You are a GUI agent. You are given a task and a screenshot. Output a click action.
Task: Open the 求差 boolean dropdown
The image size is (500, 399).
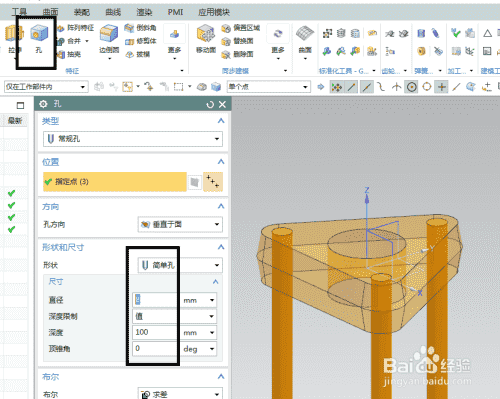click(180, 395)
